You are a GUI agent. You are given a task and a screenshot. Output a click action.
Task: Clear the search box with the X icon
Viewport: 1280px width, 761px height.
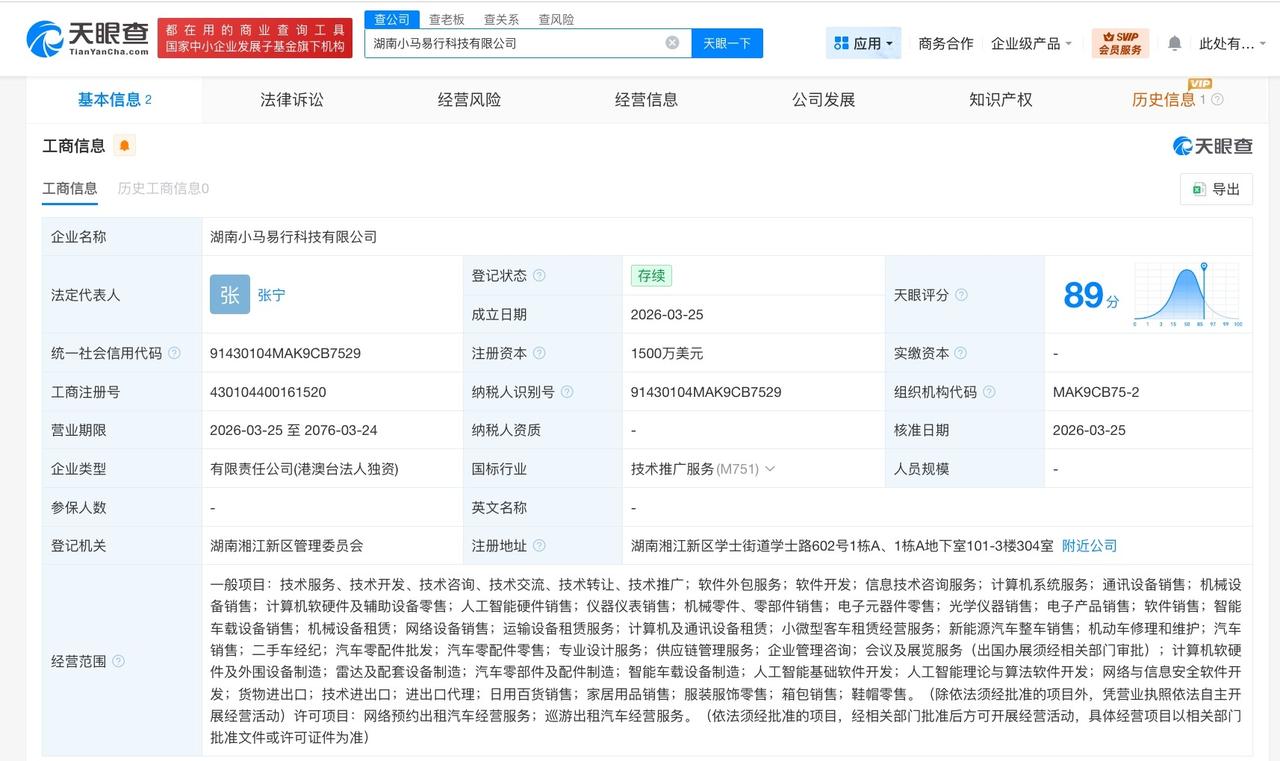click(673, 42)
